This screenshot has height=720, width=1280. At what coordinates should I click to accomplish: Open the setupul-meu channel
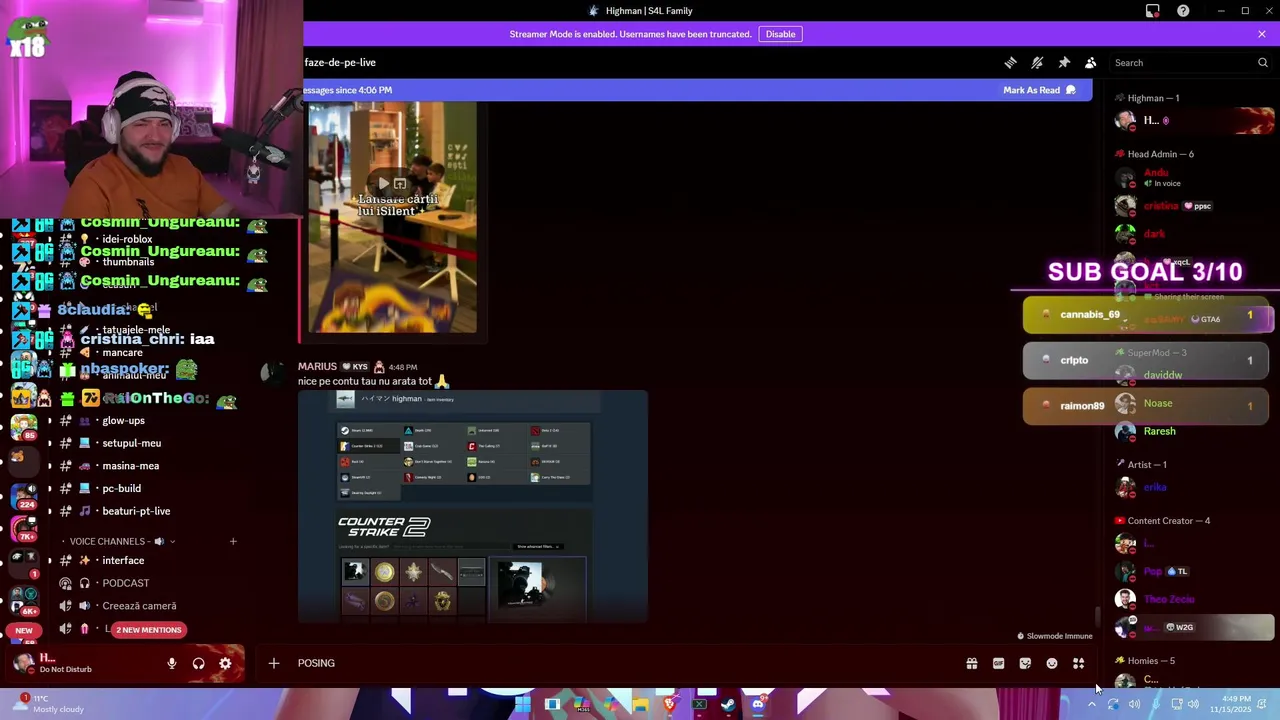pos(131,443)
